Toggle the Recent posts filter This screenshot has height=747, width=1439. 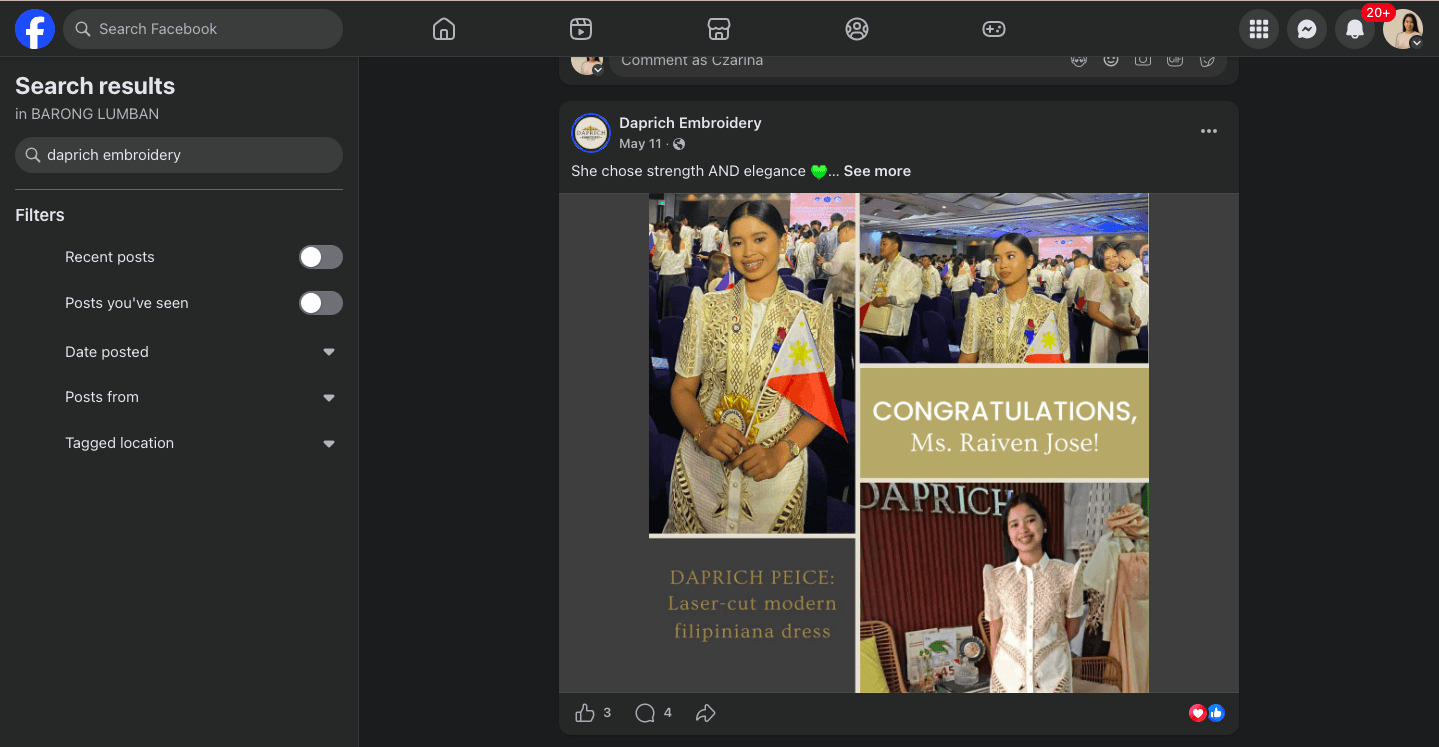[x=321, y=257]
